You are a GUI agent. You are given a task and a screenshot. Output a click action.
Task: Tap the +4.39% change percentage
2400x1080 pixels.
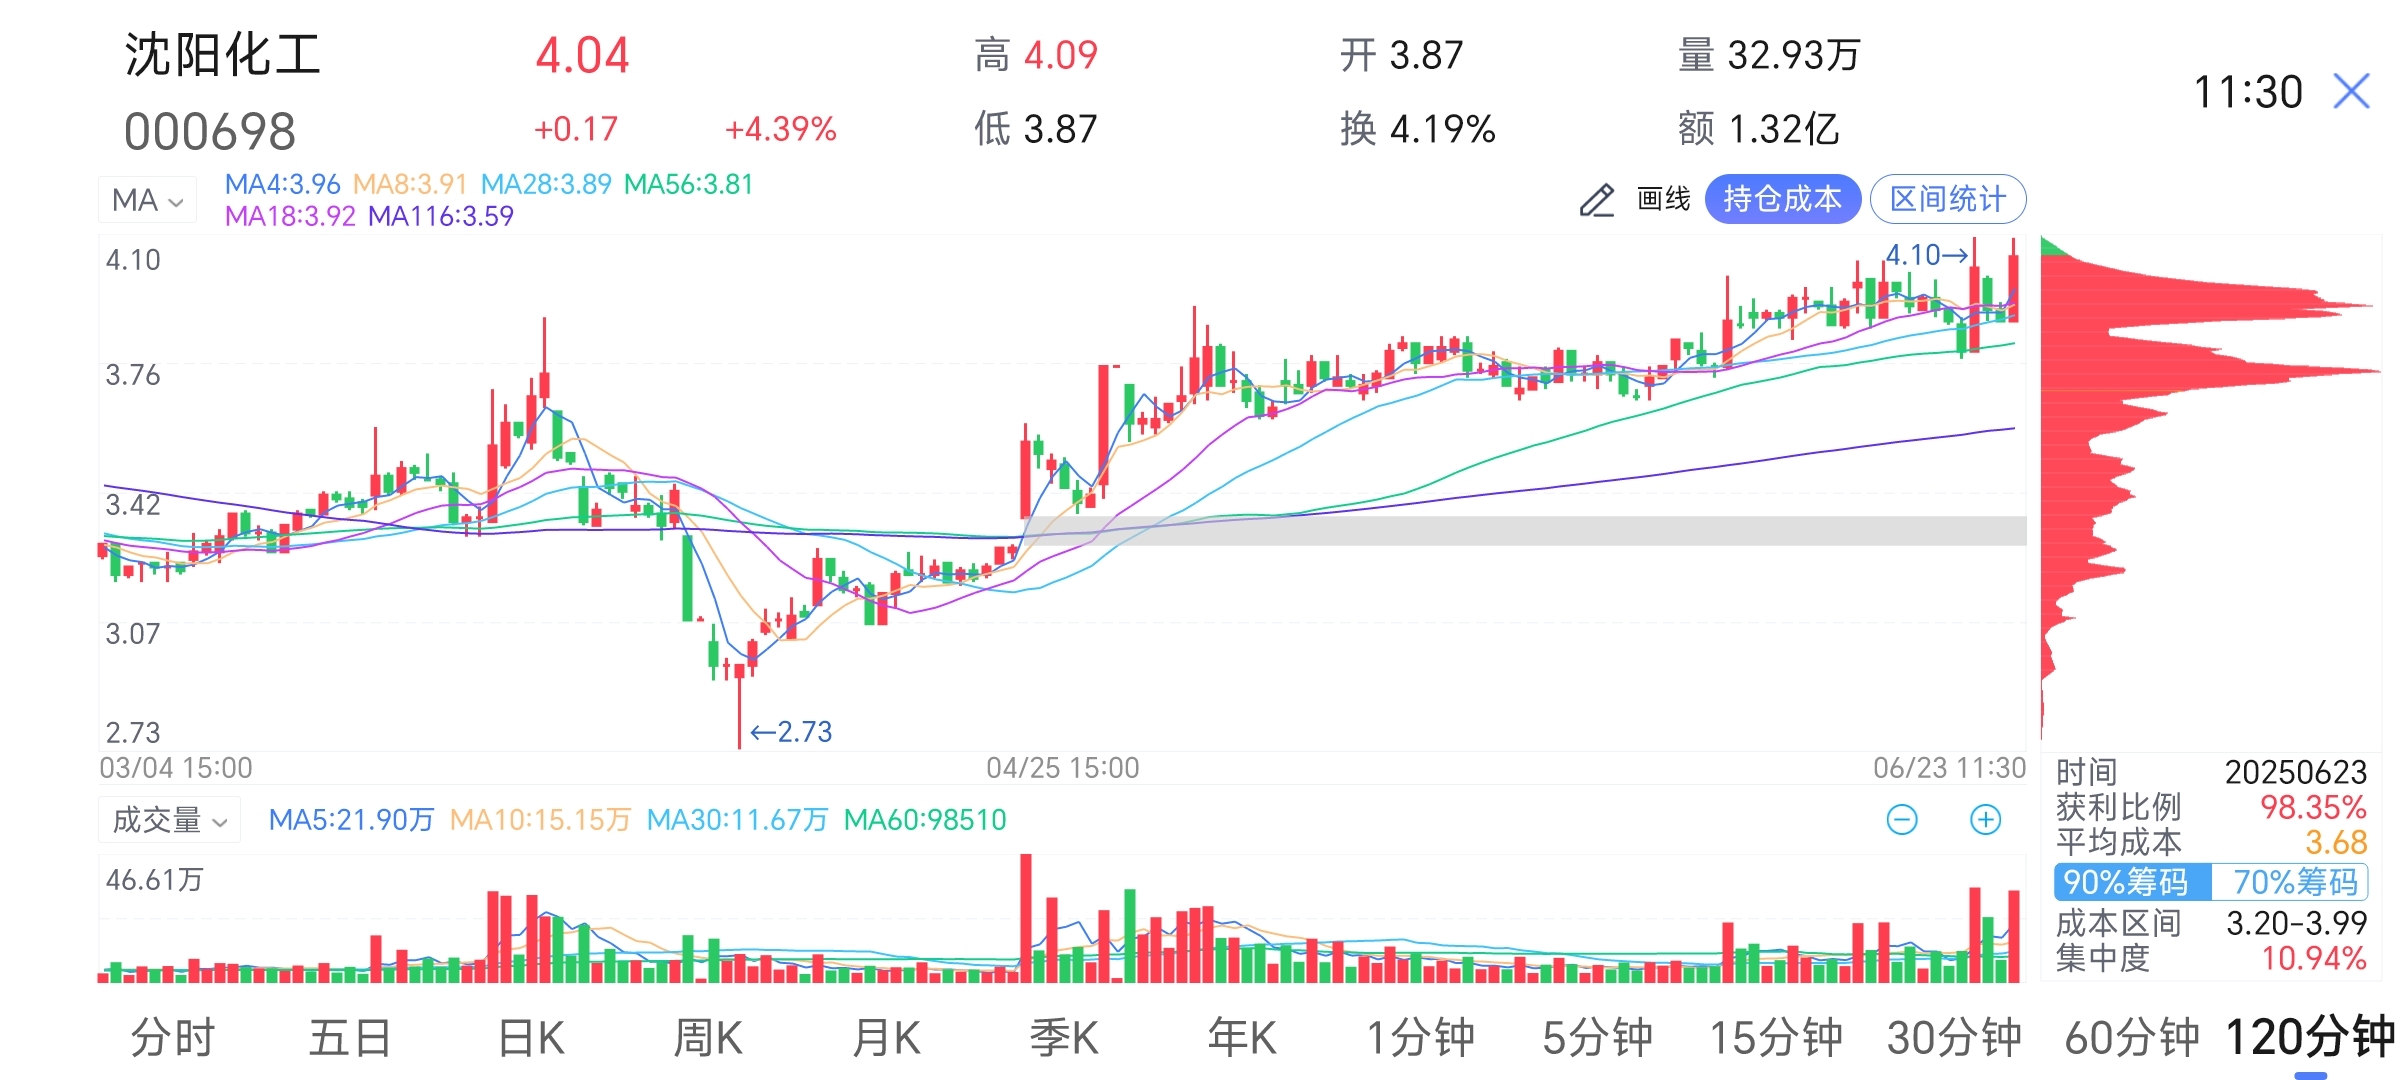pos(780,129)
